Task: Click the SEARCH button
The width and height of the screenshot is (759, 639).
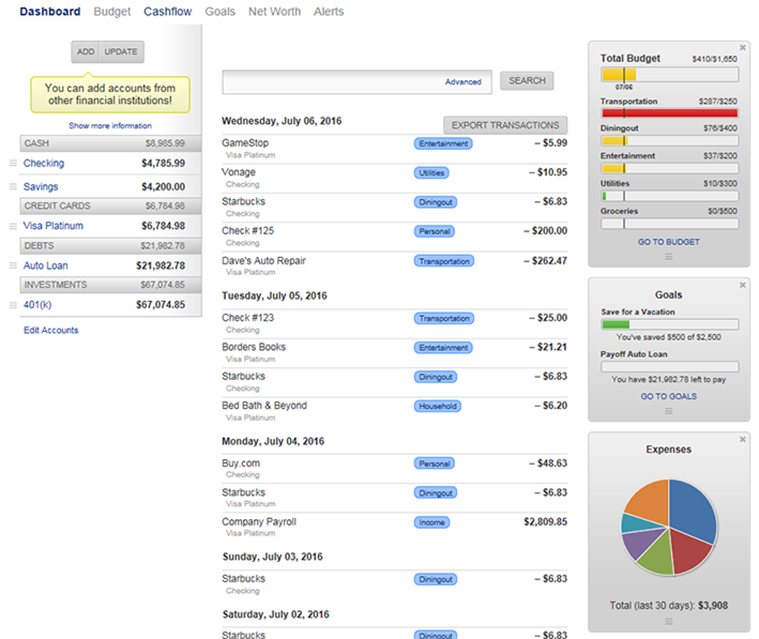Action: (x=527, y=81)
